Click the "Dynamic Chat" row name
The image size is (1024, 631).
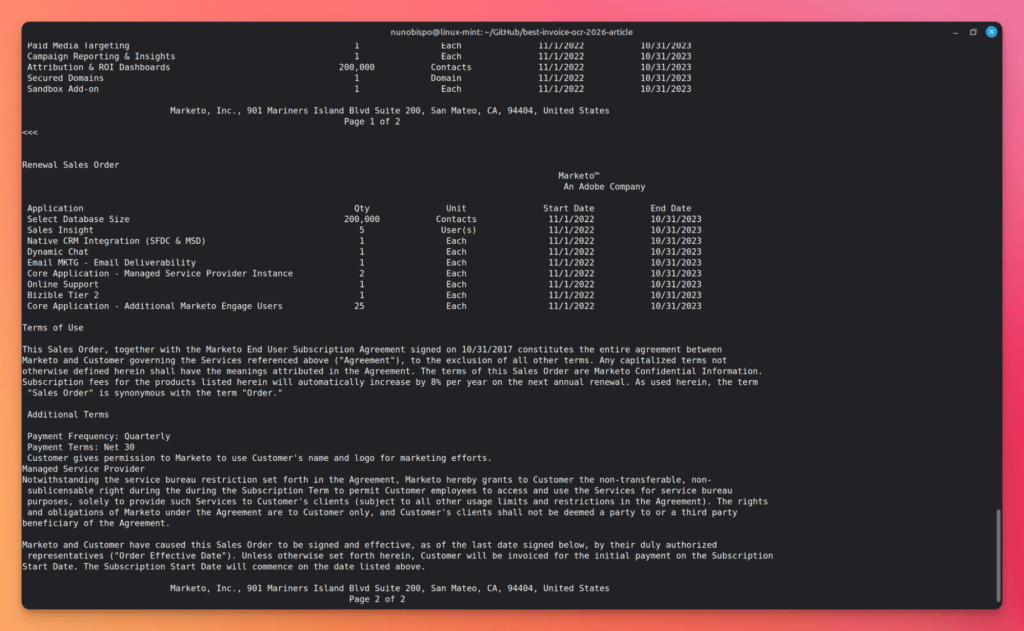[x=57, y=251]
